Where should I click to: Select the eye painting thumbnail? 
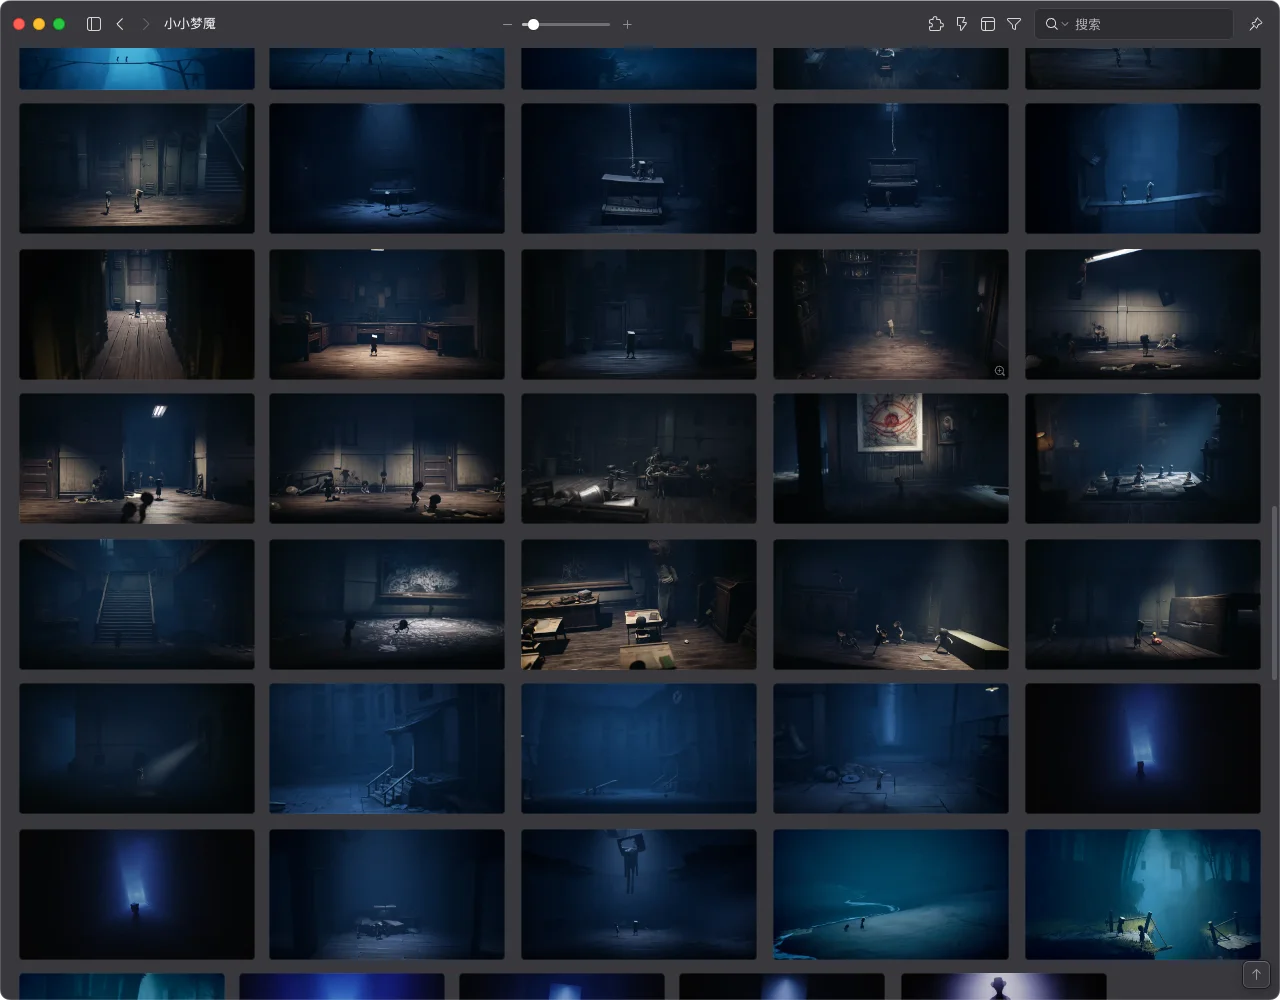(891, 458)
